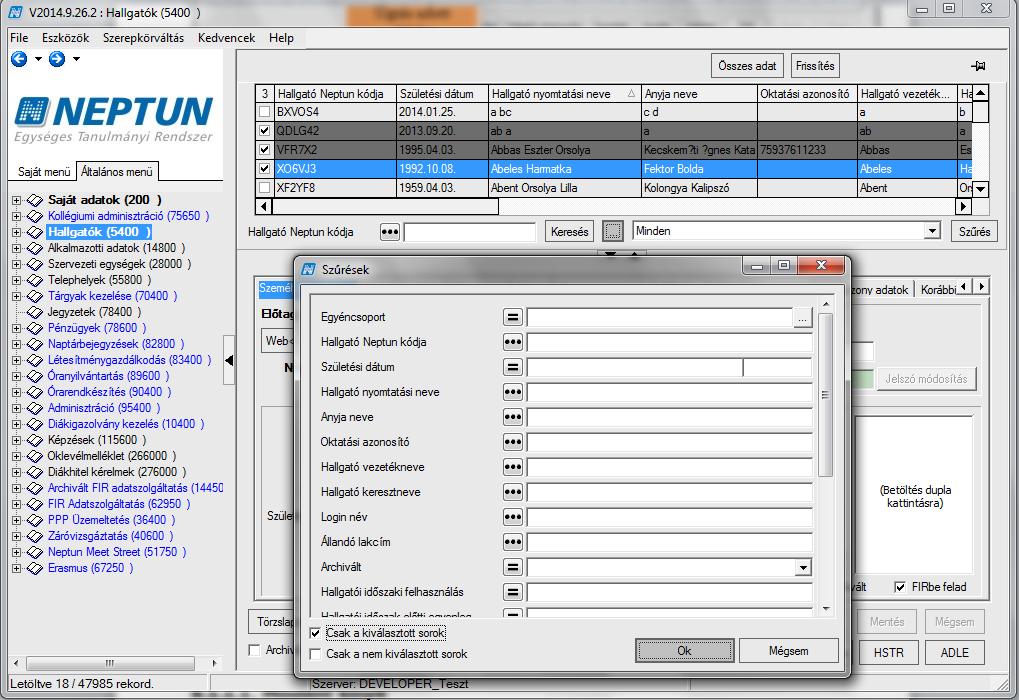Screen dimensions: 1019x700
Task: Expand the Képzések (115600) tree node
Action: [x=16, y=440]
